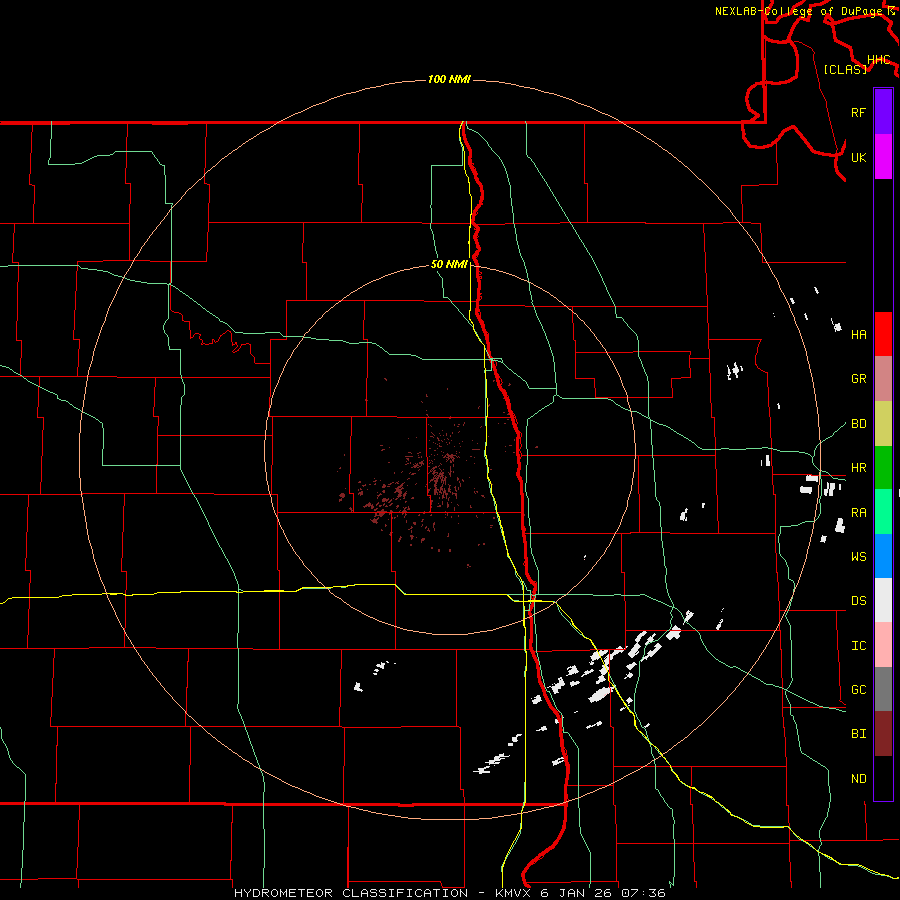This screenshot has height=900, width=900.
Task: Click the dusty pink GR legend swatch
Action: tap(883, 378)
